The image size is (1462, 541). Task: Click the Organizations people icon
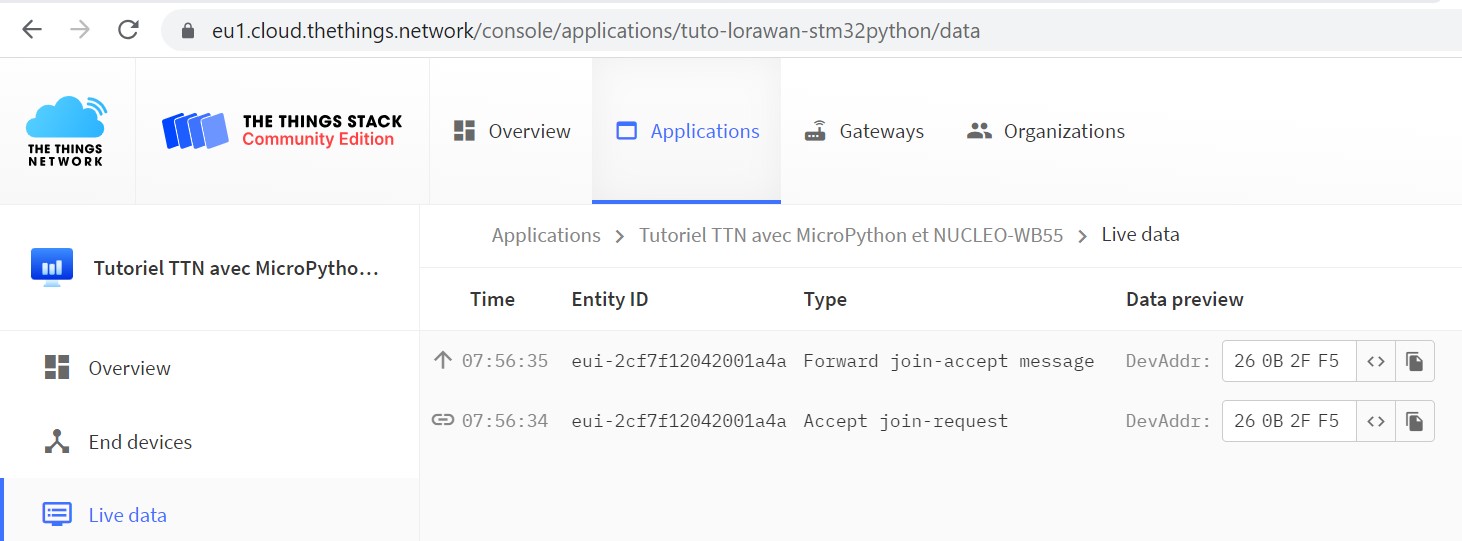click(x=979, y=131)
